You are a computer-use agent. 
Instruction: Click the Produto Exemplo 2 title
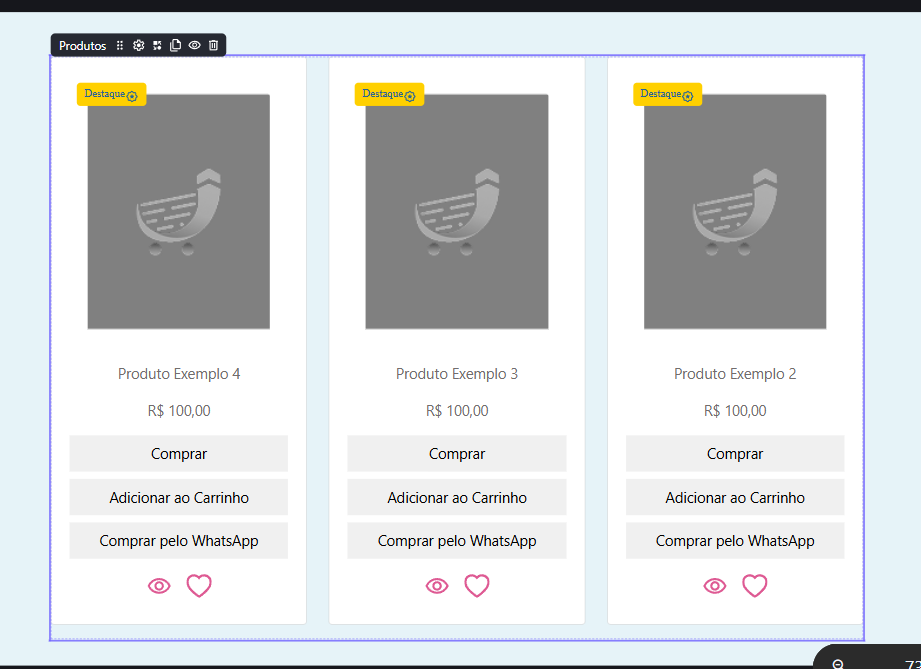pos(735,374)
